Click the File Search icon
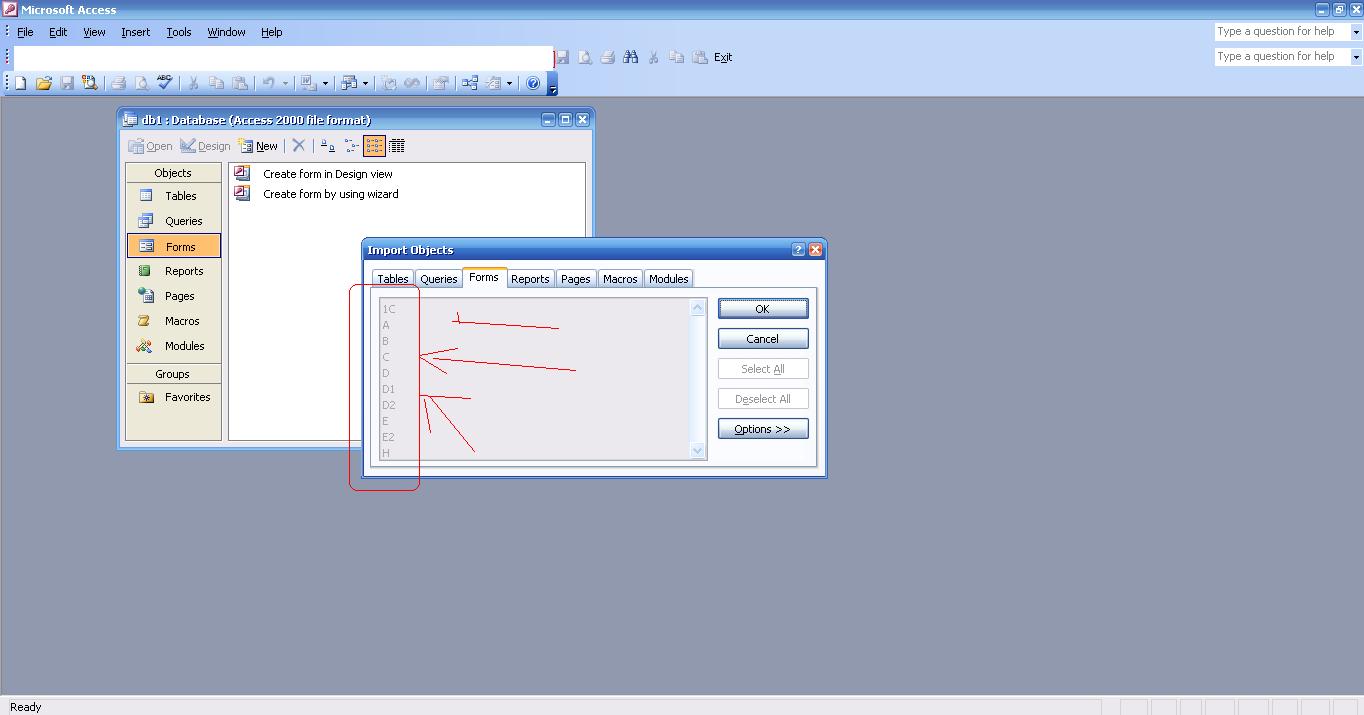Image resolution: width=1364 pixels, height=715 pixels. [x=89, y=83]
